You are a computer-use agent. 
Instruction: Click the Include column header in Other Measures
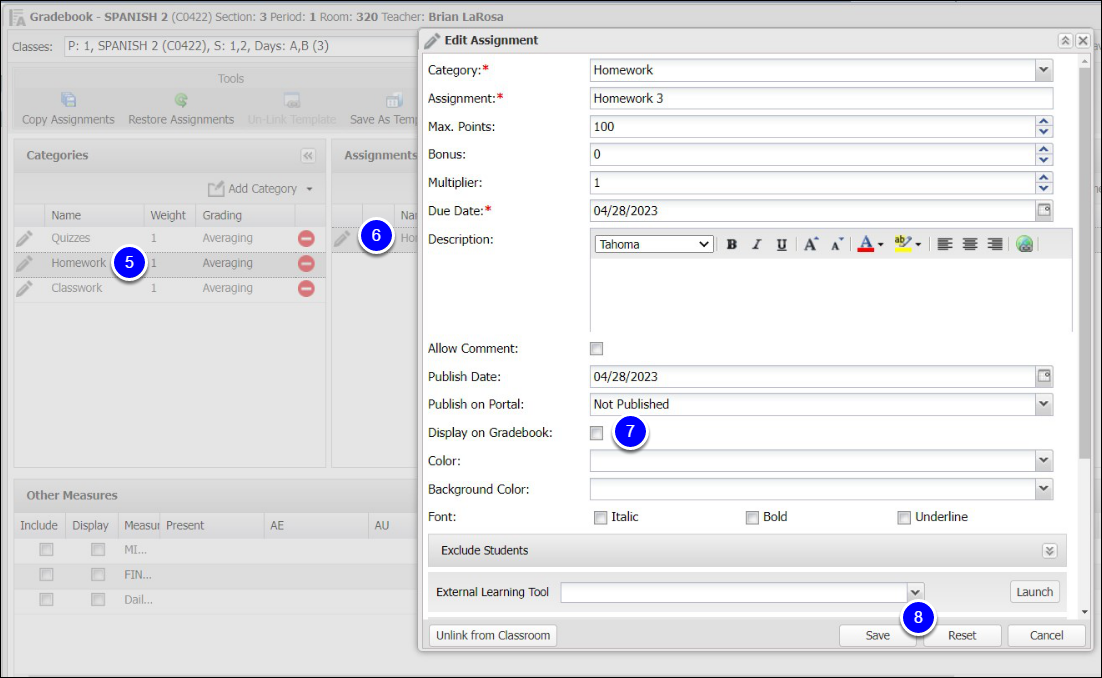pyautogui.click(x=39, y=525)
